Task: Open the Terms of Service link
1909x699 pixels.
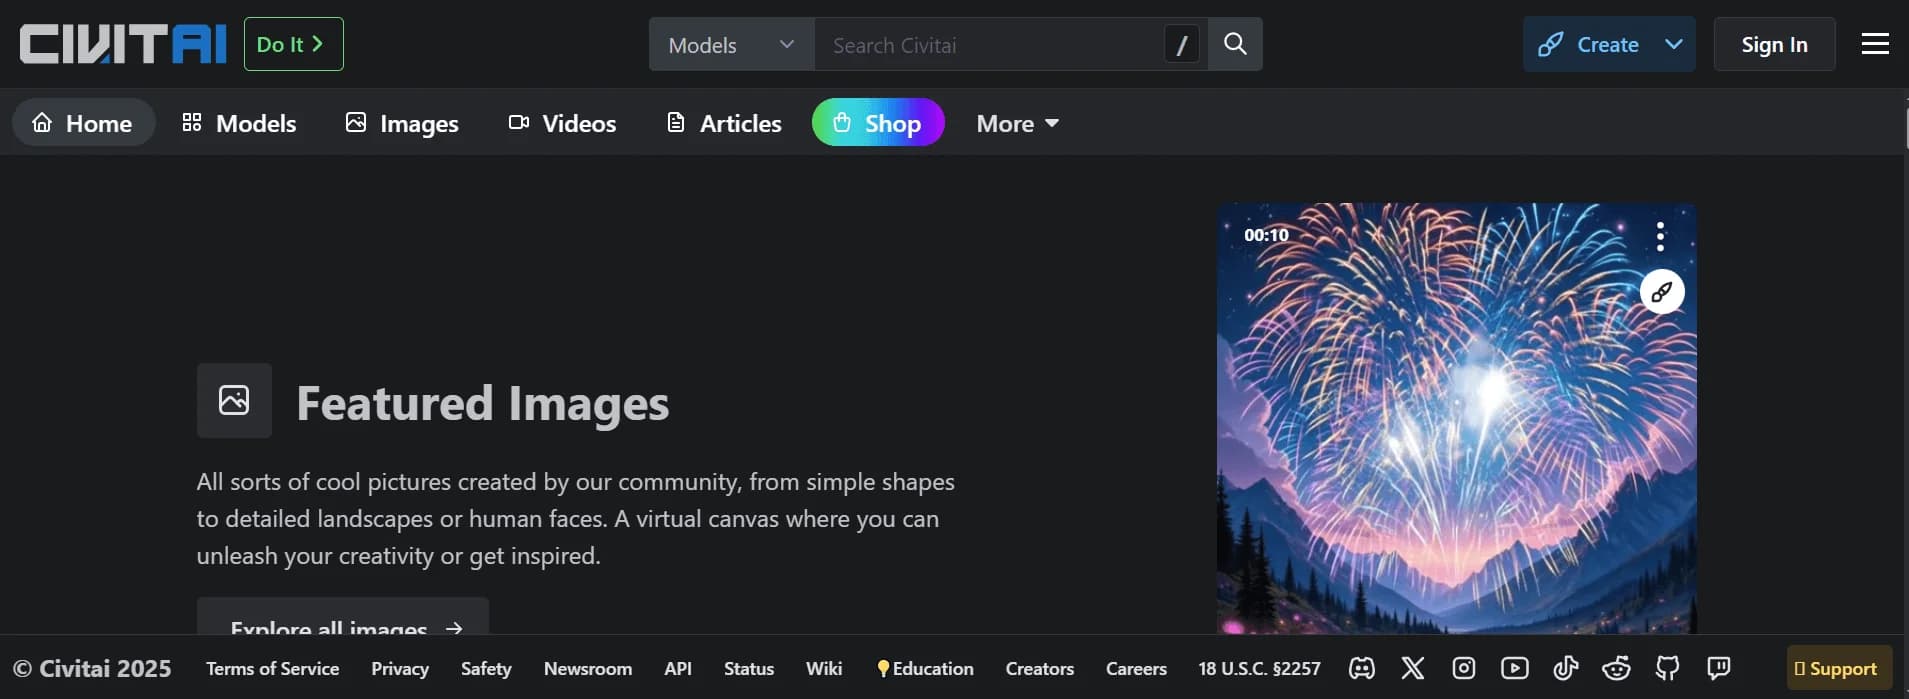Action: point(272,668)
